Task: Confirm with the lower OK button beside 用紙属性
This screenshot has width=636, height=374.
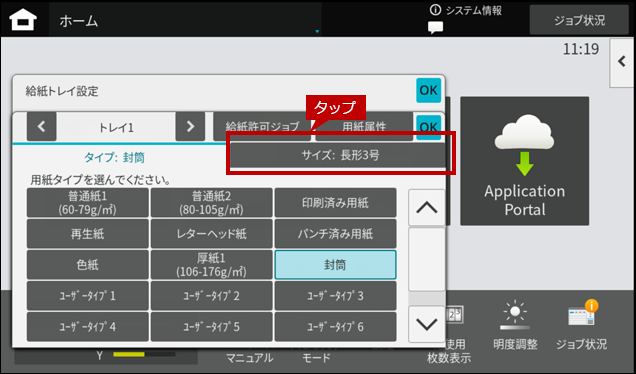Action: 428,127
